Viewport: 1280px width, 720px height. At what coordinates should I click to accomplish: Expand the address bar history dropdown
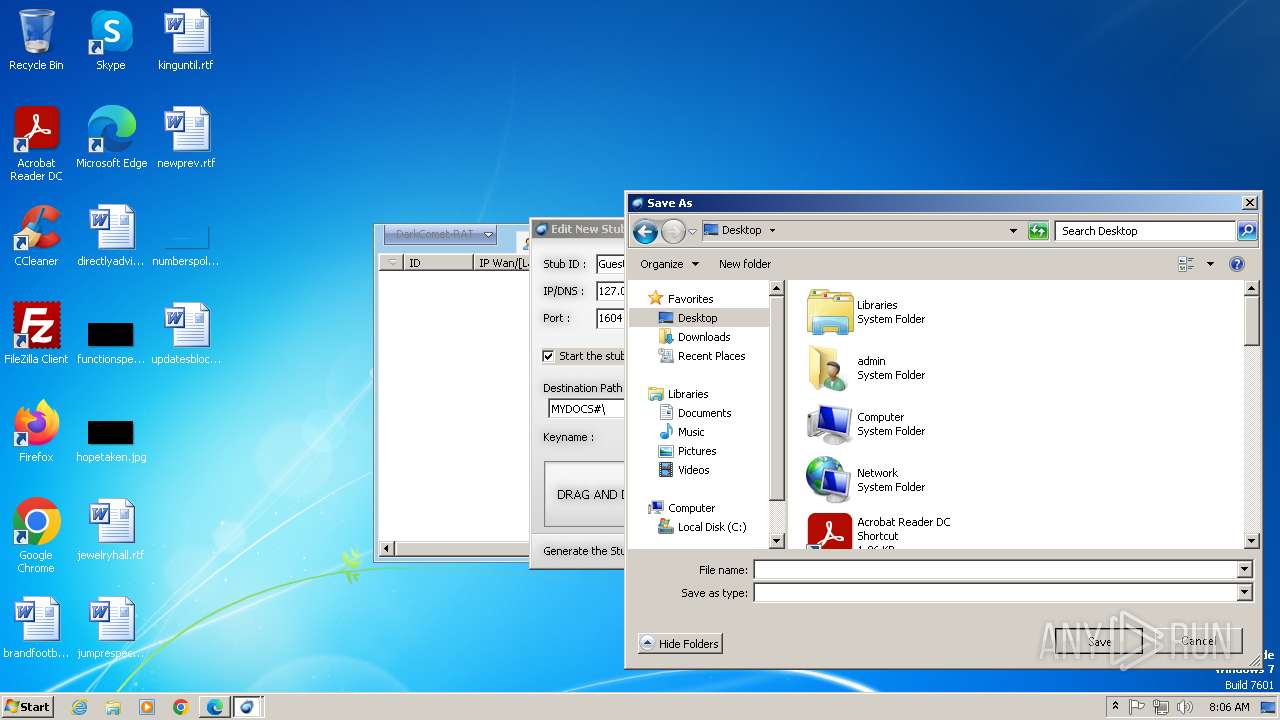(x=1014, y=231)
